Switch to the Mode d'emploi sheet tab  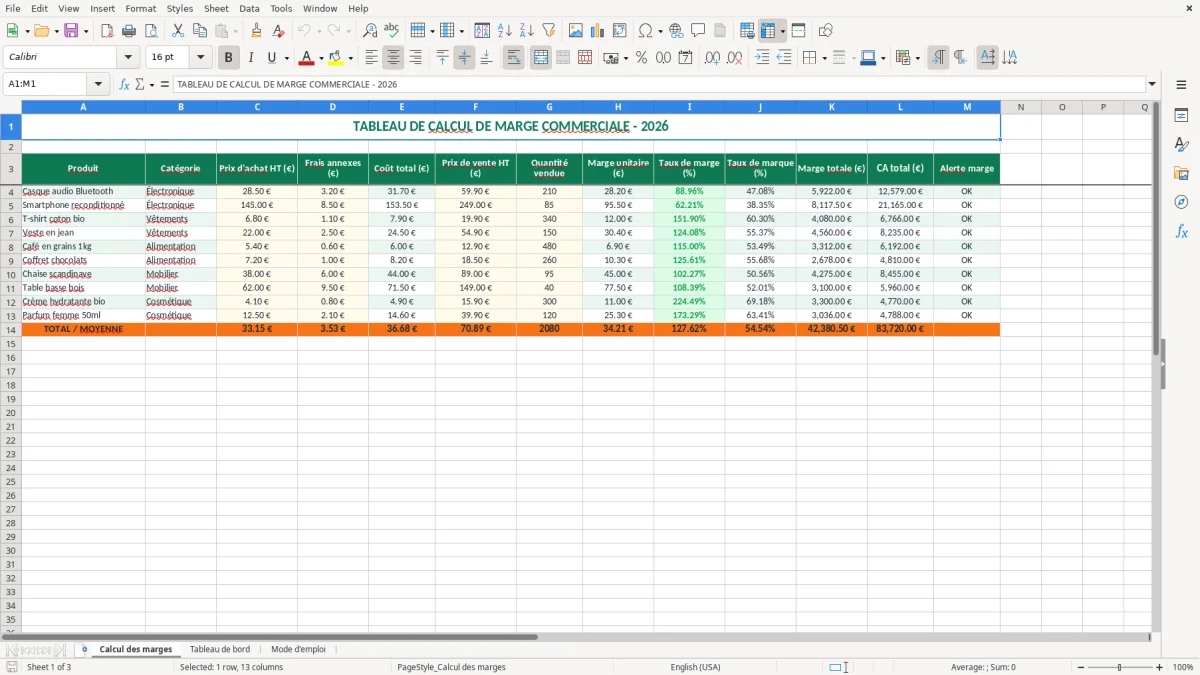point(298,649)
